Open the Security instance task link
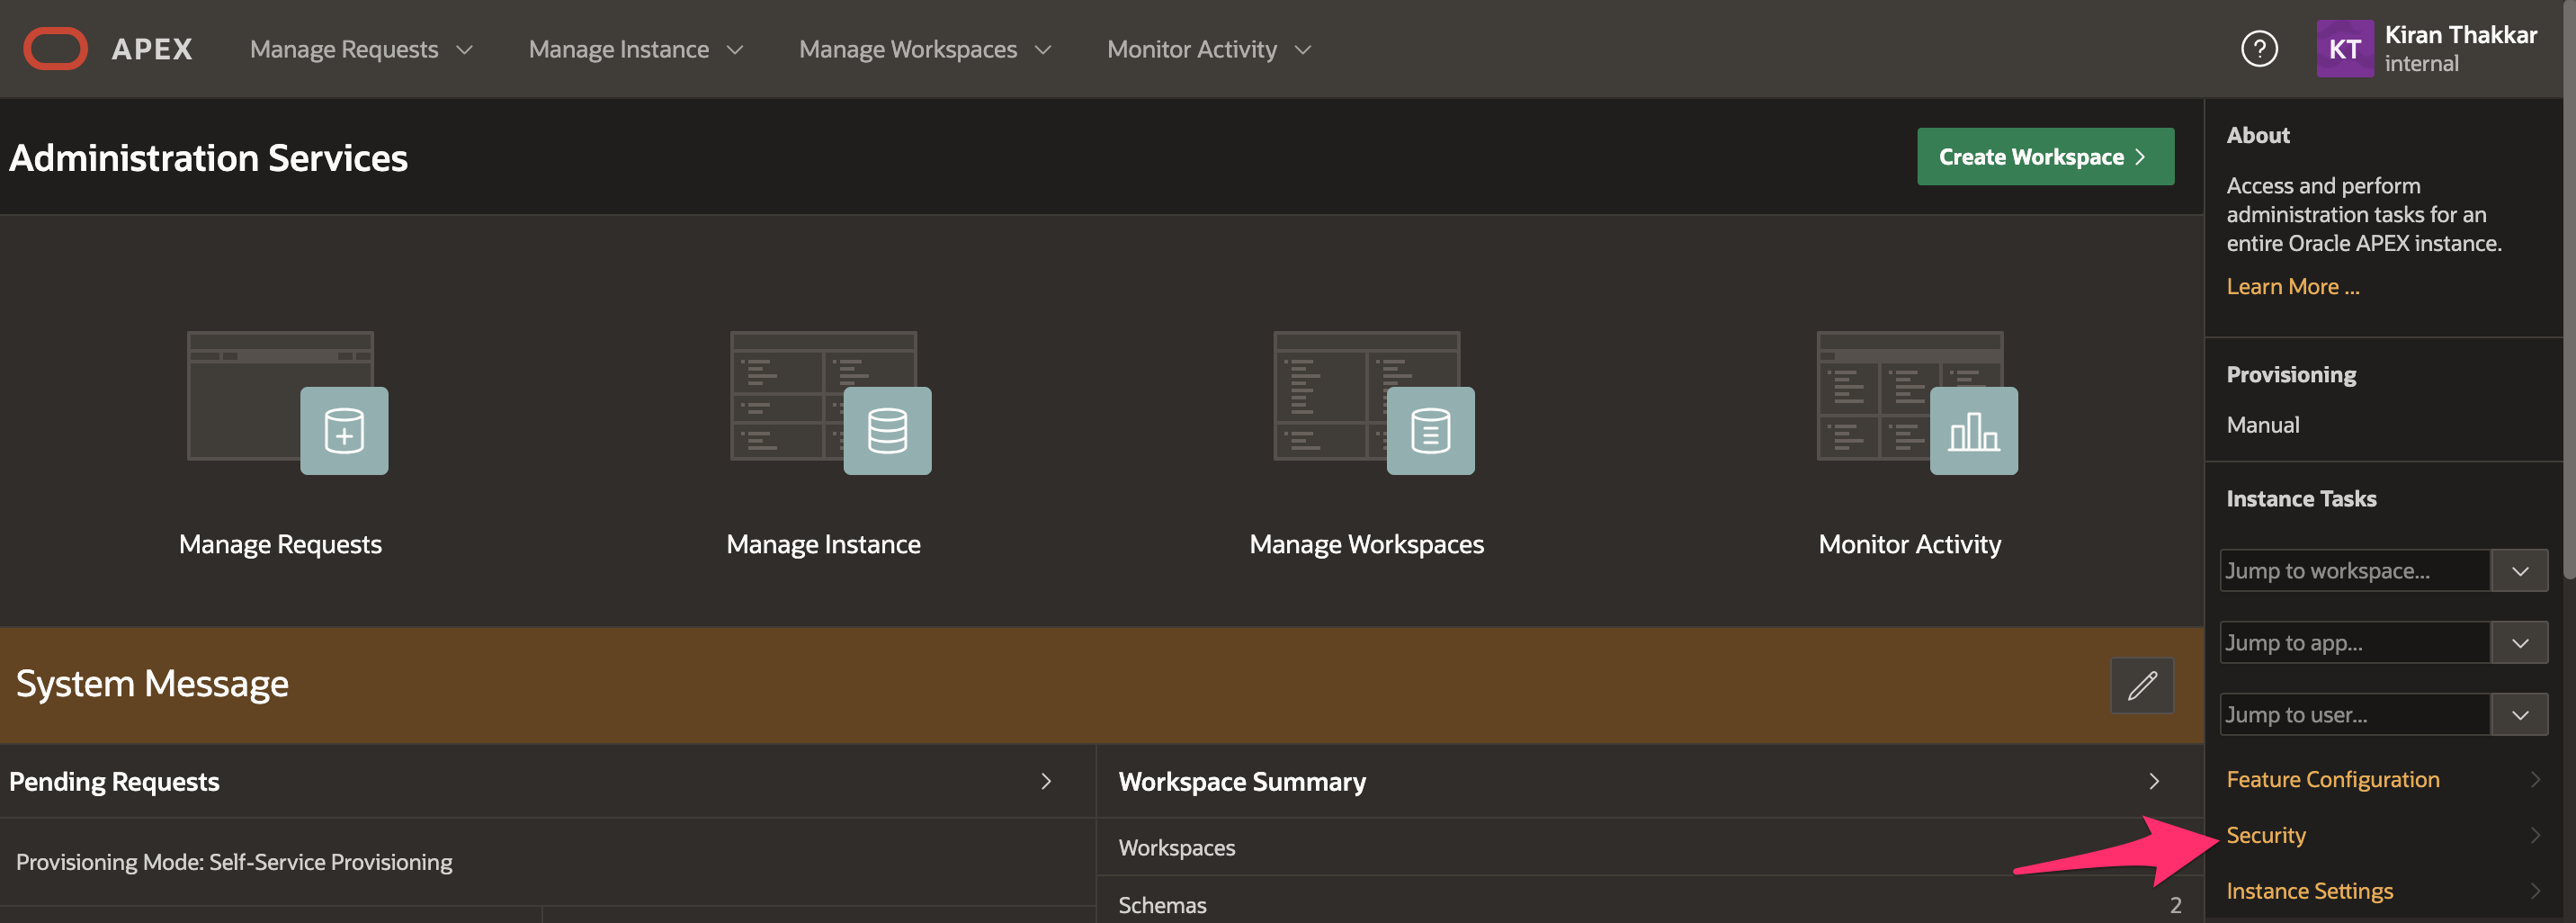Screen dimensions: 2576x923 [x=2266, y=835]
